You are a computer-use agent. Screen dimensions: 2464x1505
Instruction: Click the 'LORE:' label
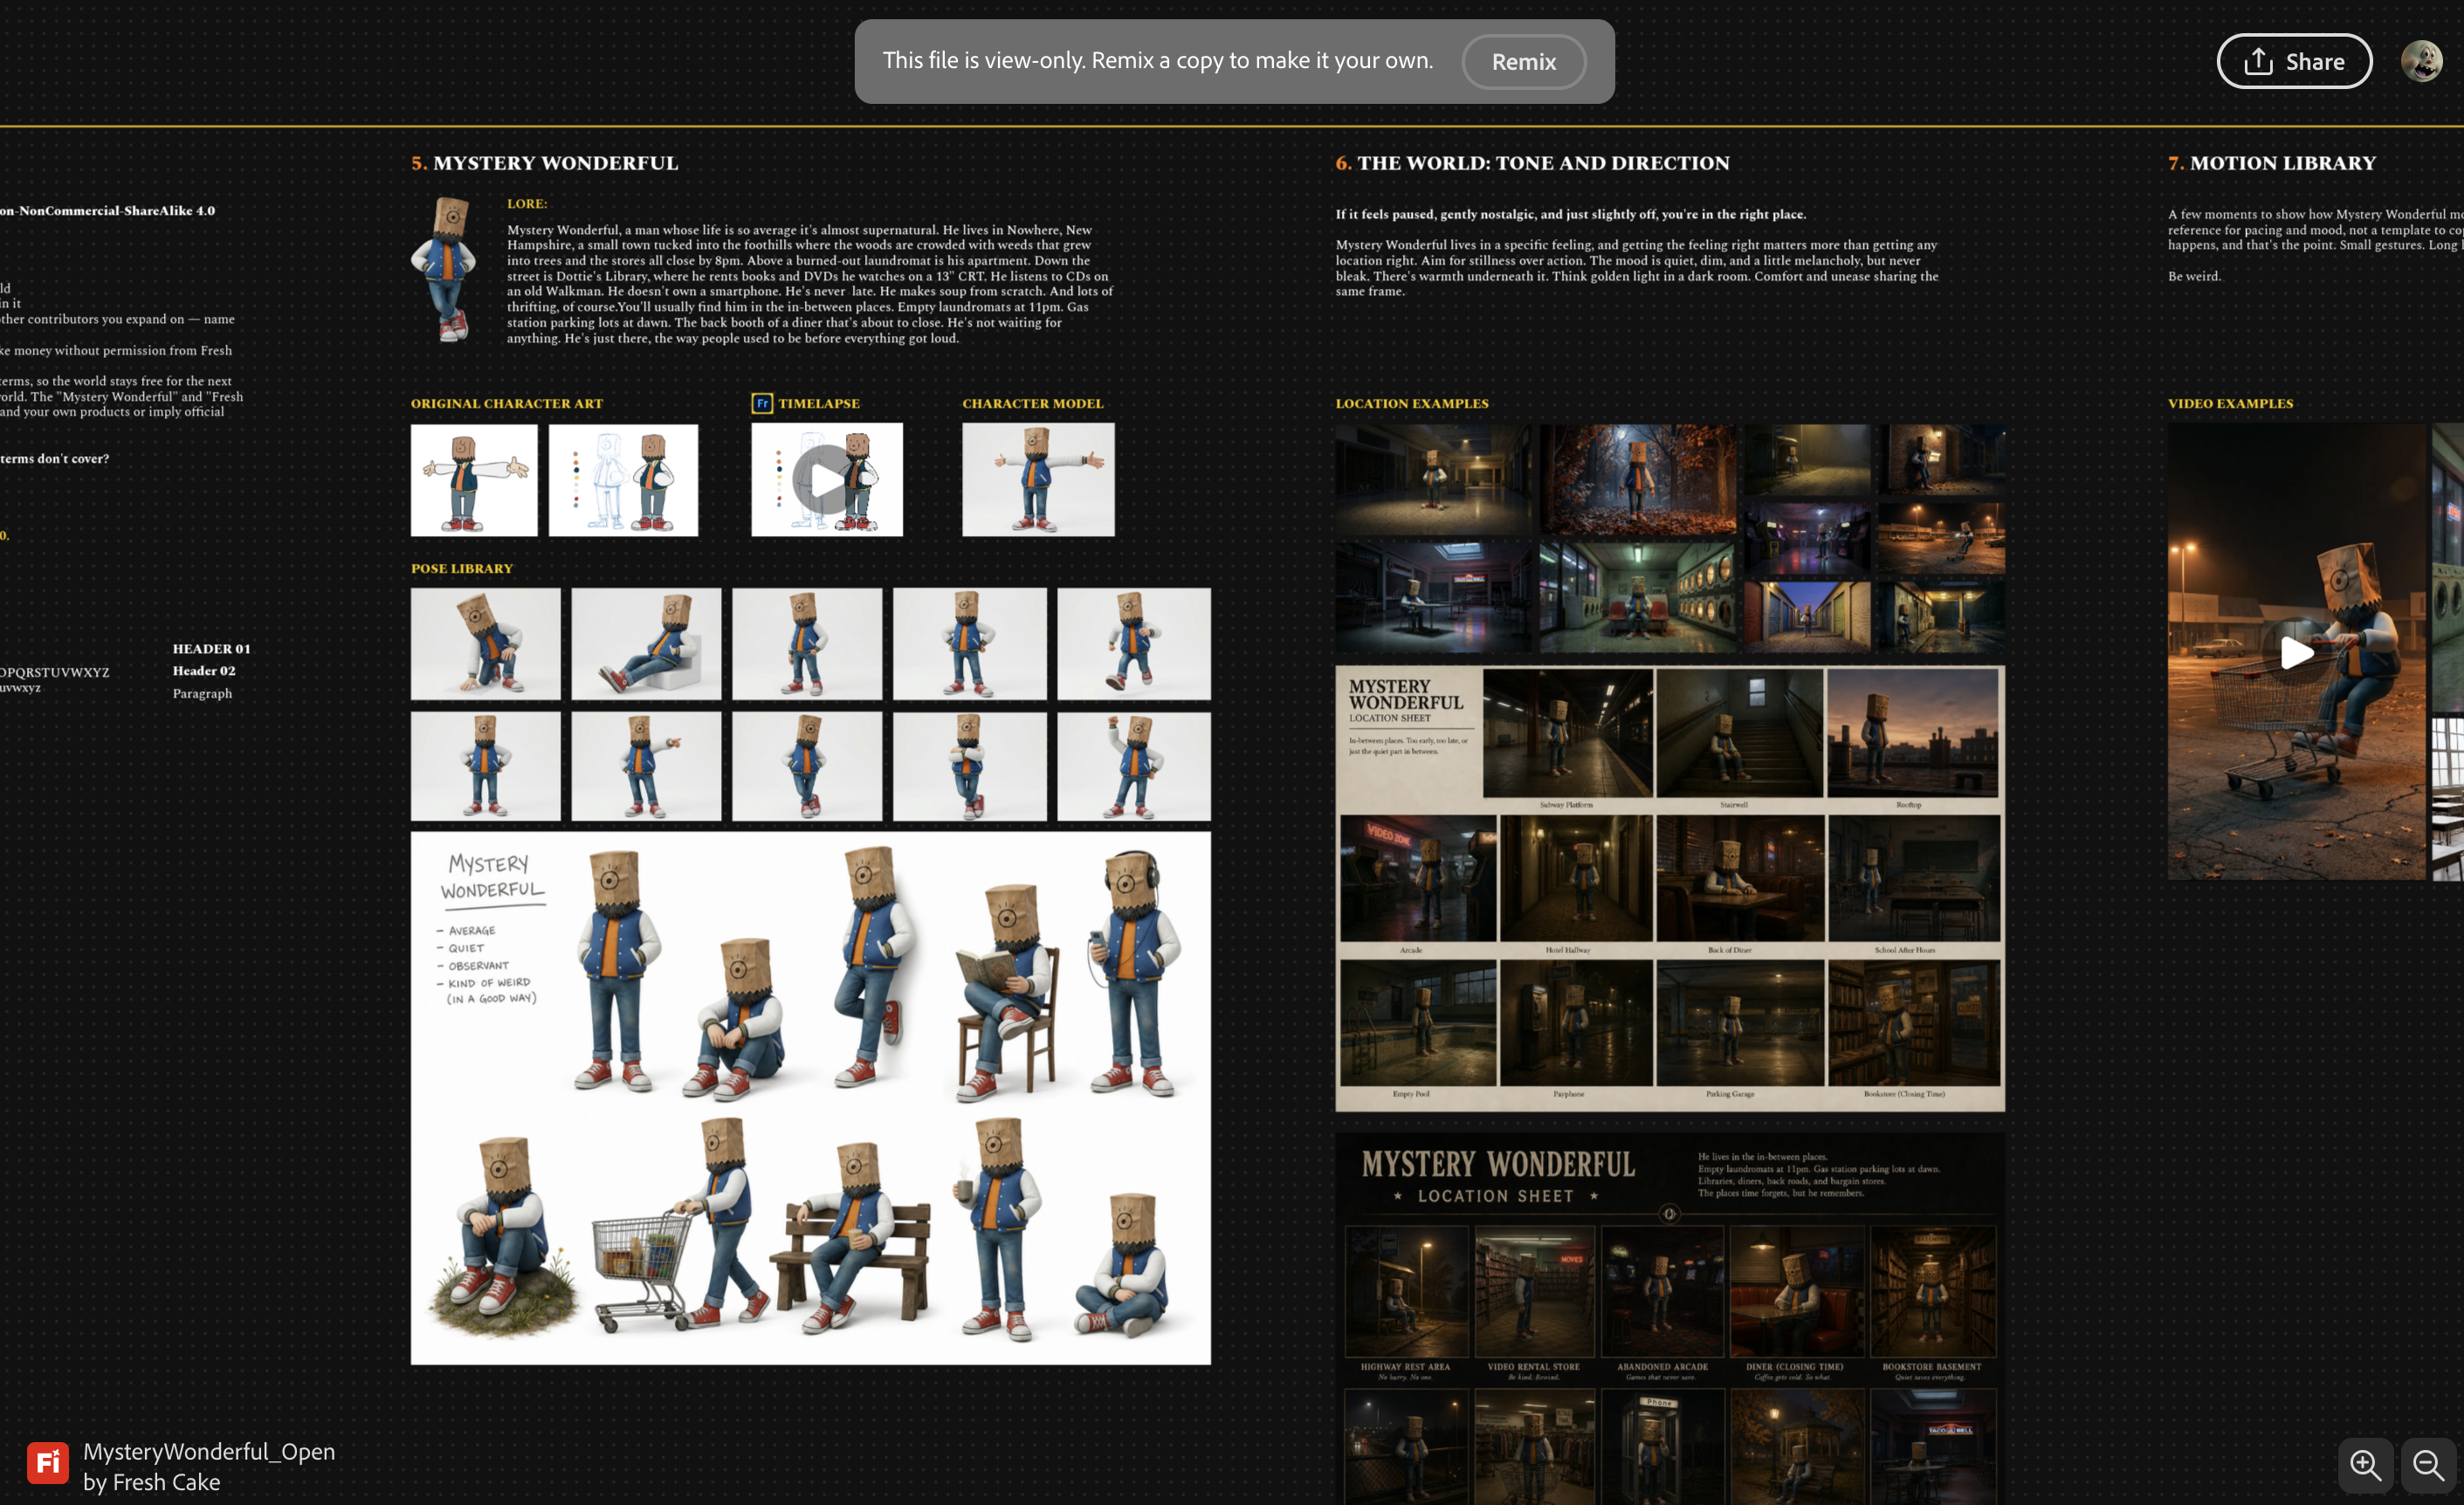coord(527,203)
